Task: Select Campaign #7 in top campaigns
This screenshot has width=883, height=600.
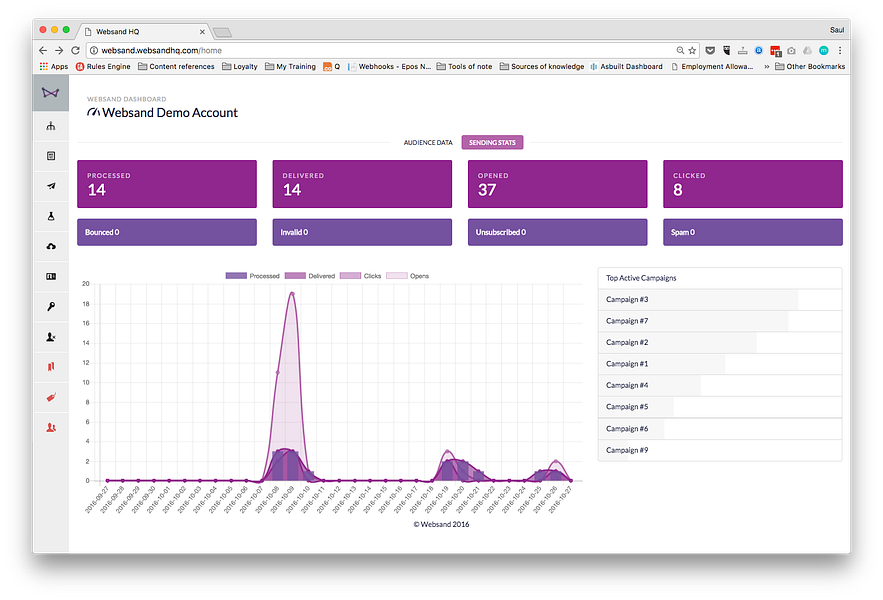Action: tap(720, 321)
